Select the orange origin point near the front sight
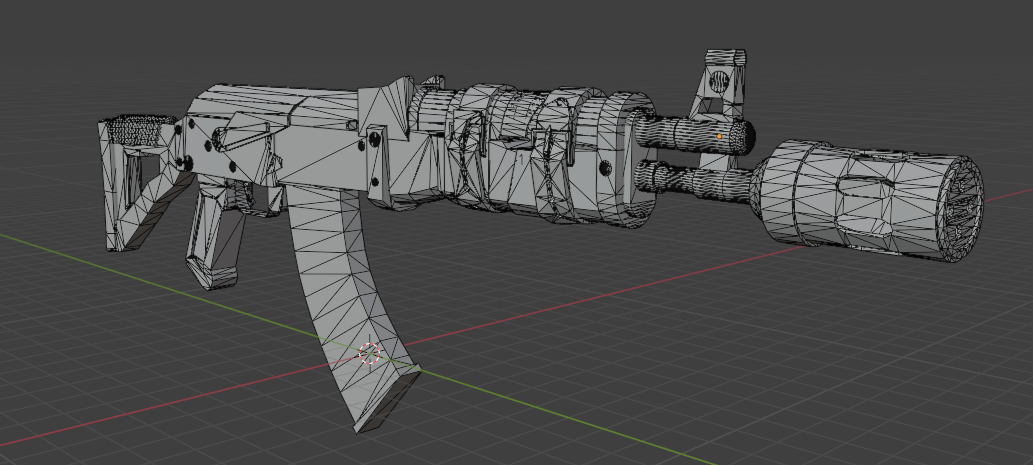The width and height of the screenshot is (1033, 465). 719,134
